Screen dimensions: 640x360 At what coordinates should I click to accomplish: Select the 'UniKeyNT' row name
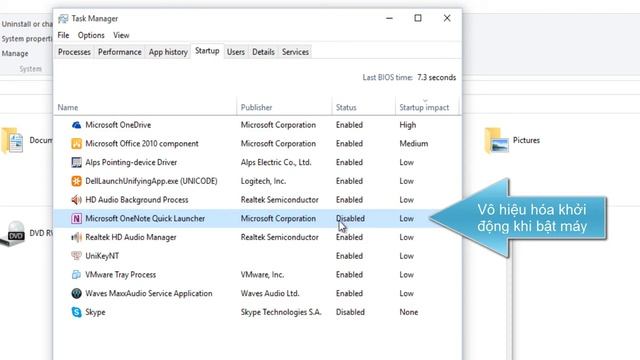pyautogui.click(x=102, y=256)
